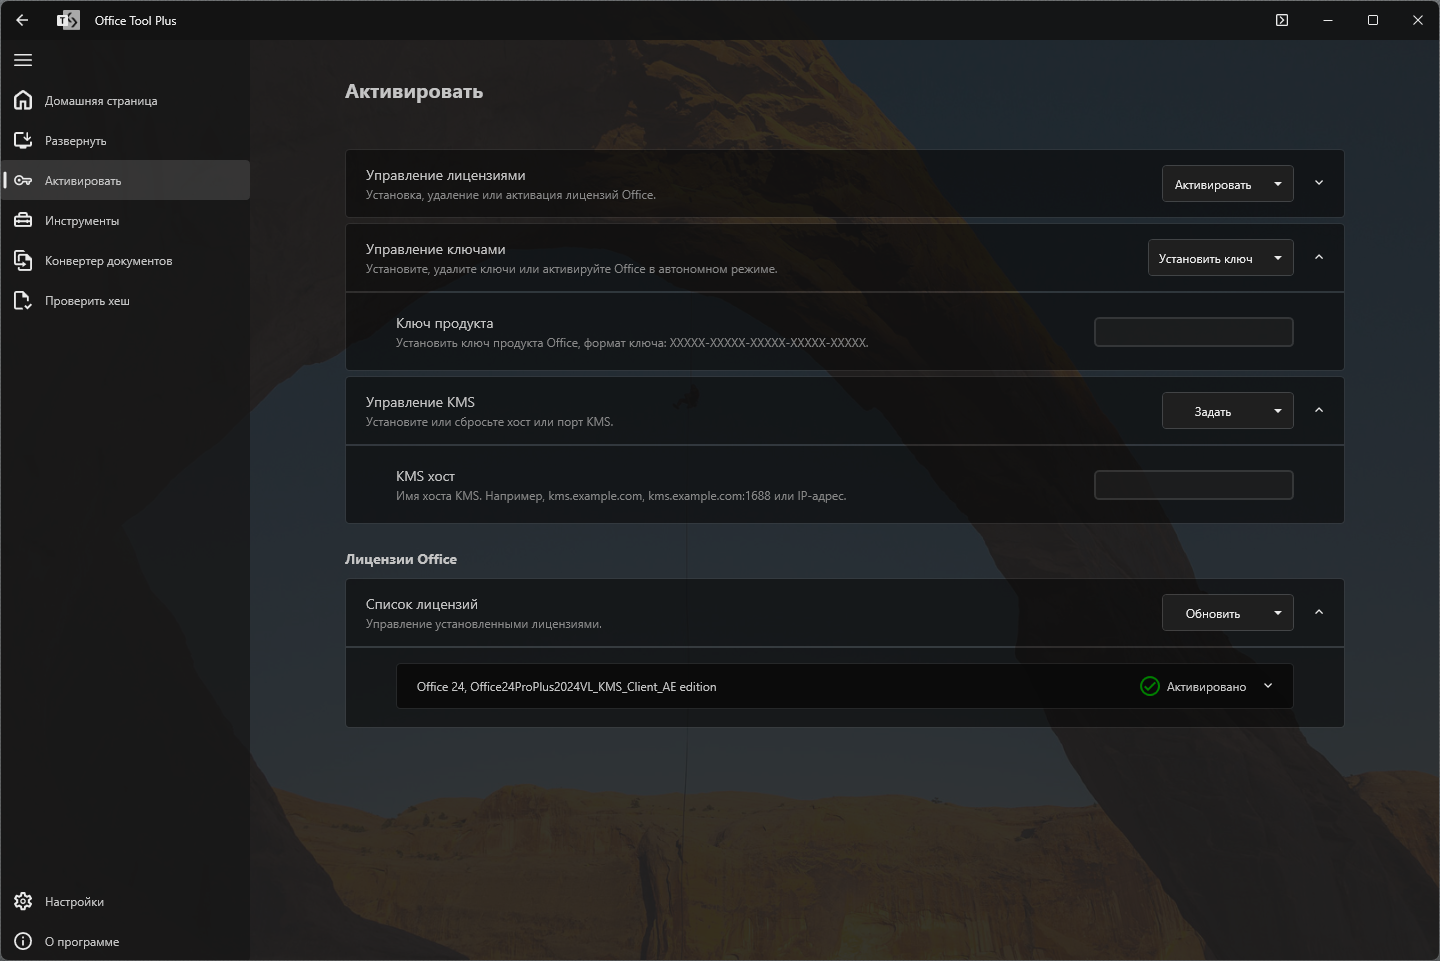
Task: Click the Управление KMS heading
Action: [420, 402]
